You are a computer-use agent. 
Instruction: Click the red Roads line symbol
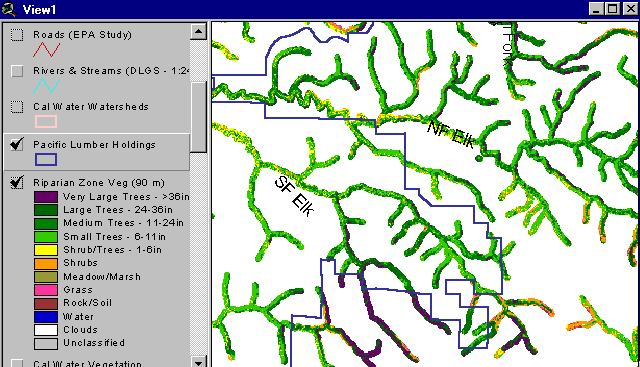point(47,49)
